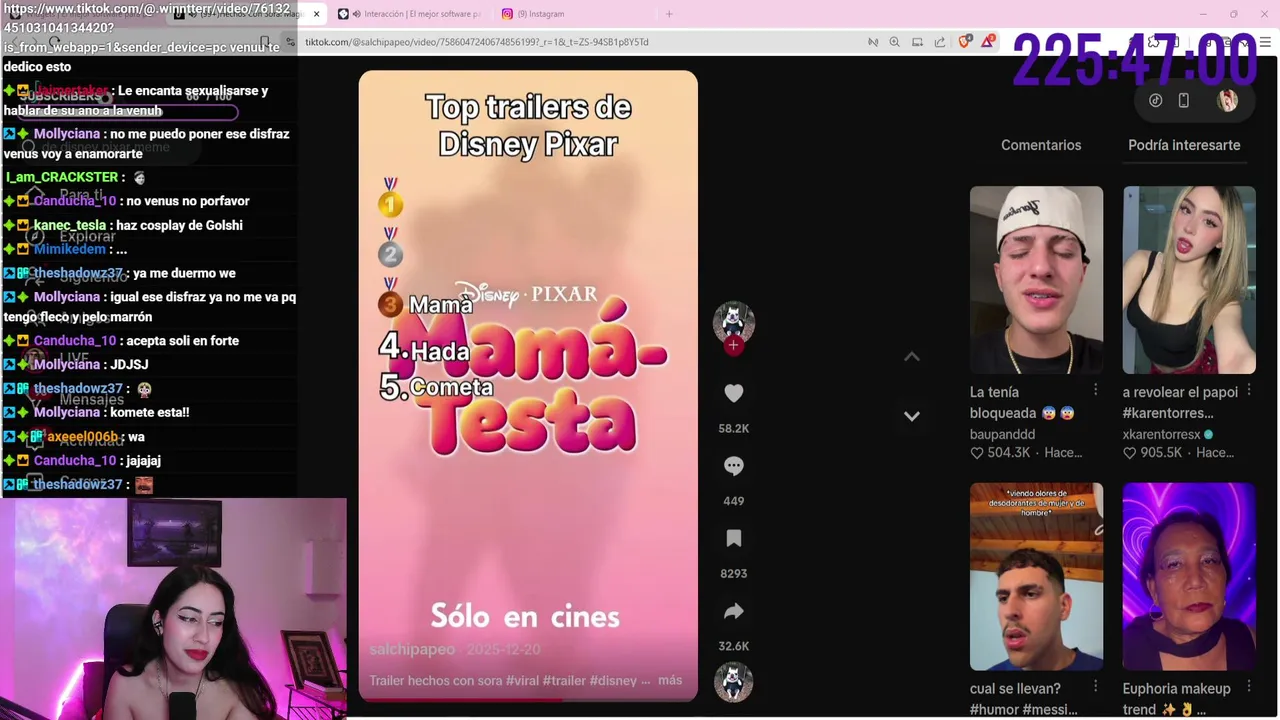Open more options for 'a revolear el papoi' video
Image resolution: width=1280 pixels, height=720 pixels.
(1249, 390)
